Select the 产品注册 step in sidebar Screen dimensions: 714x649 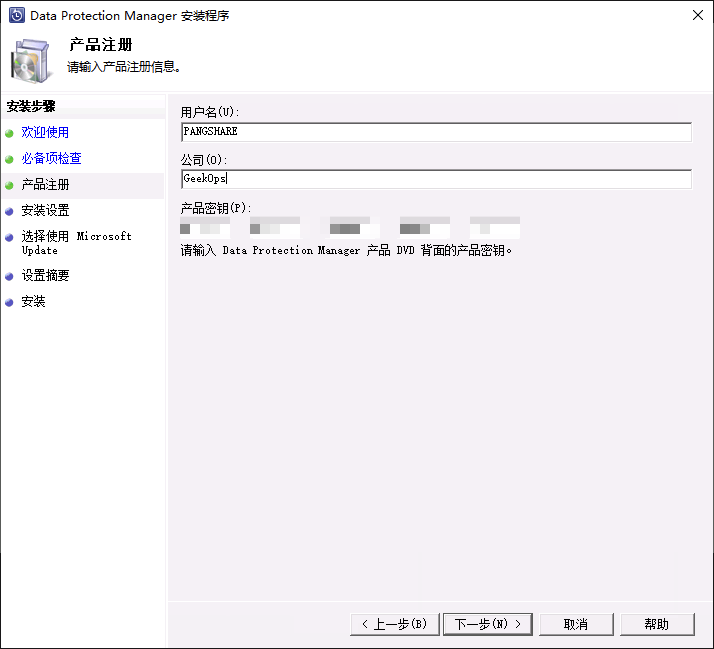point(45,184)
